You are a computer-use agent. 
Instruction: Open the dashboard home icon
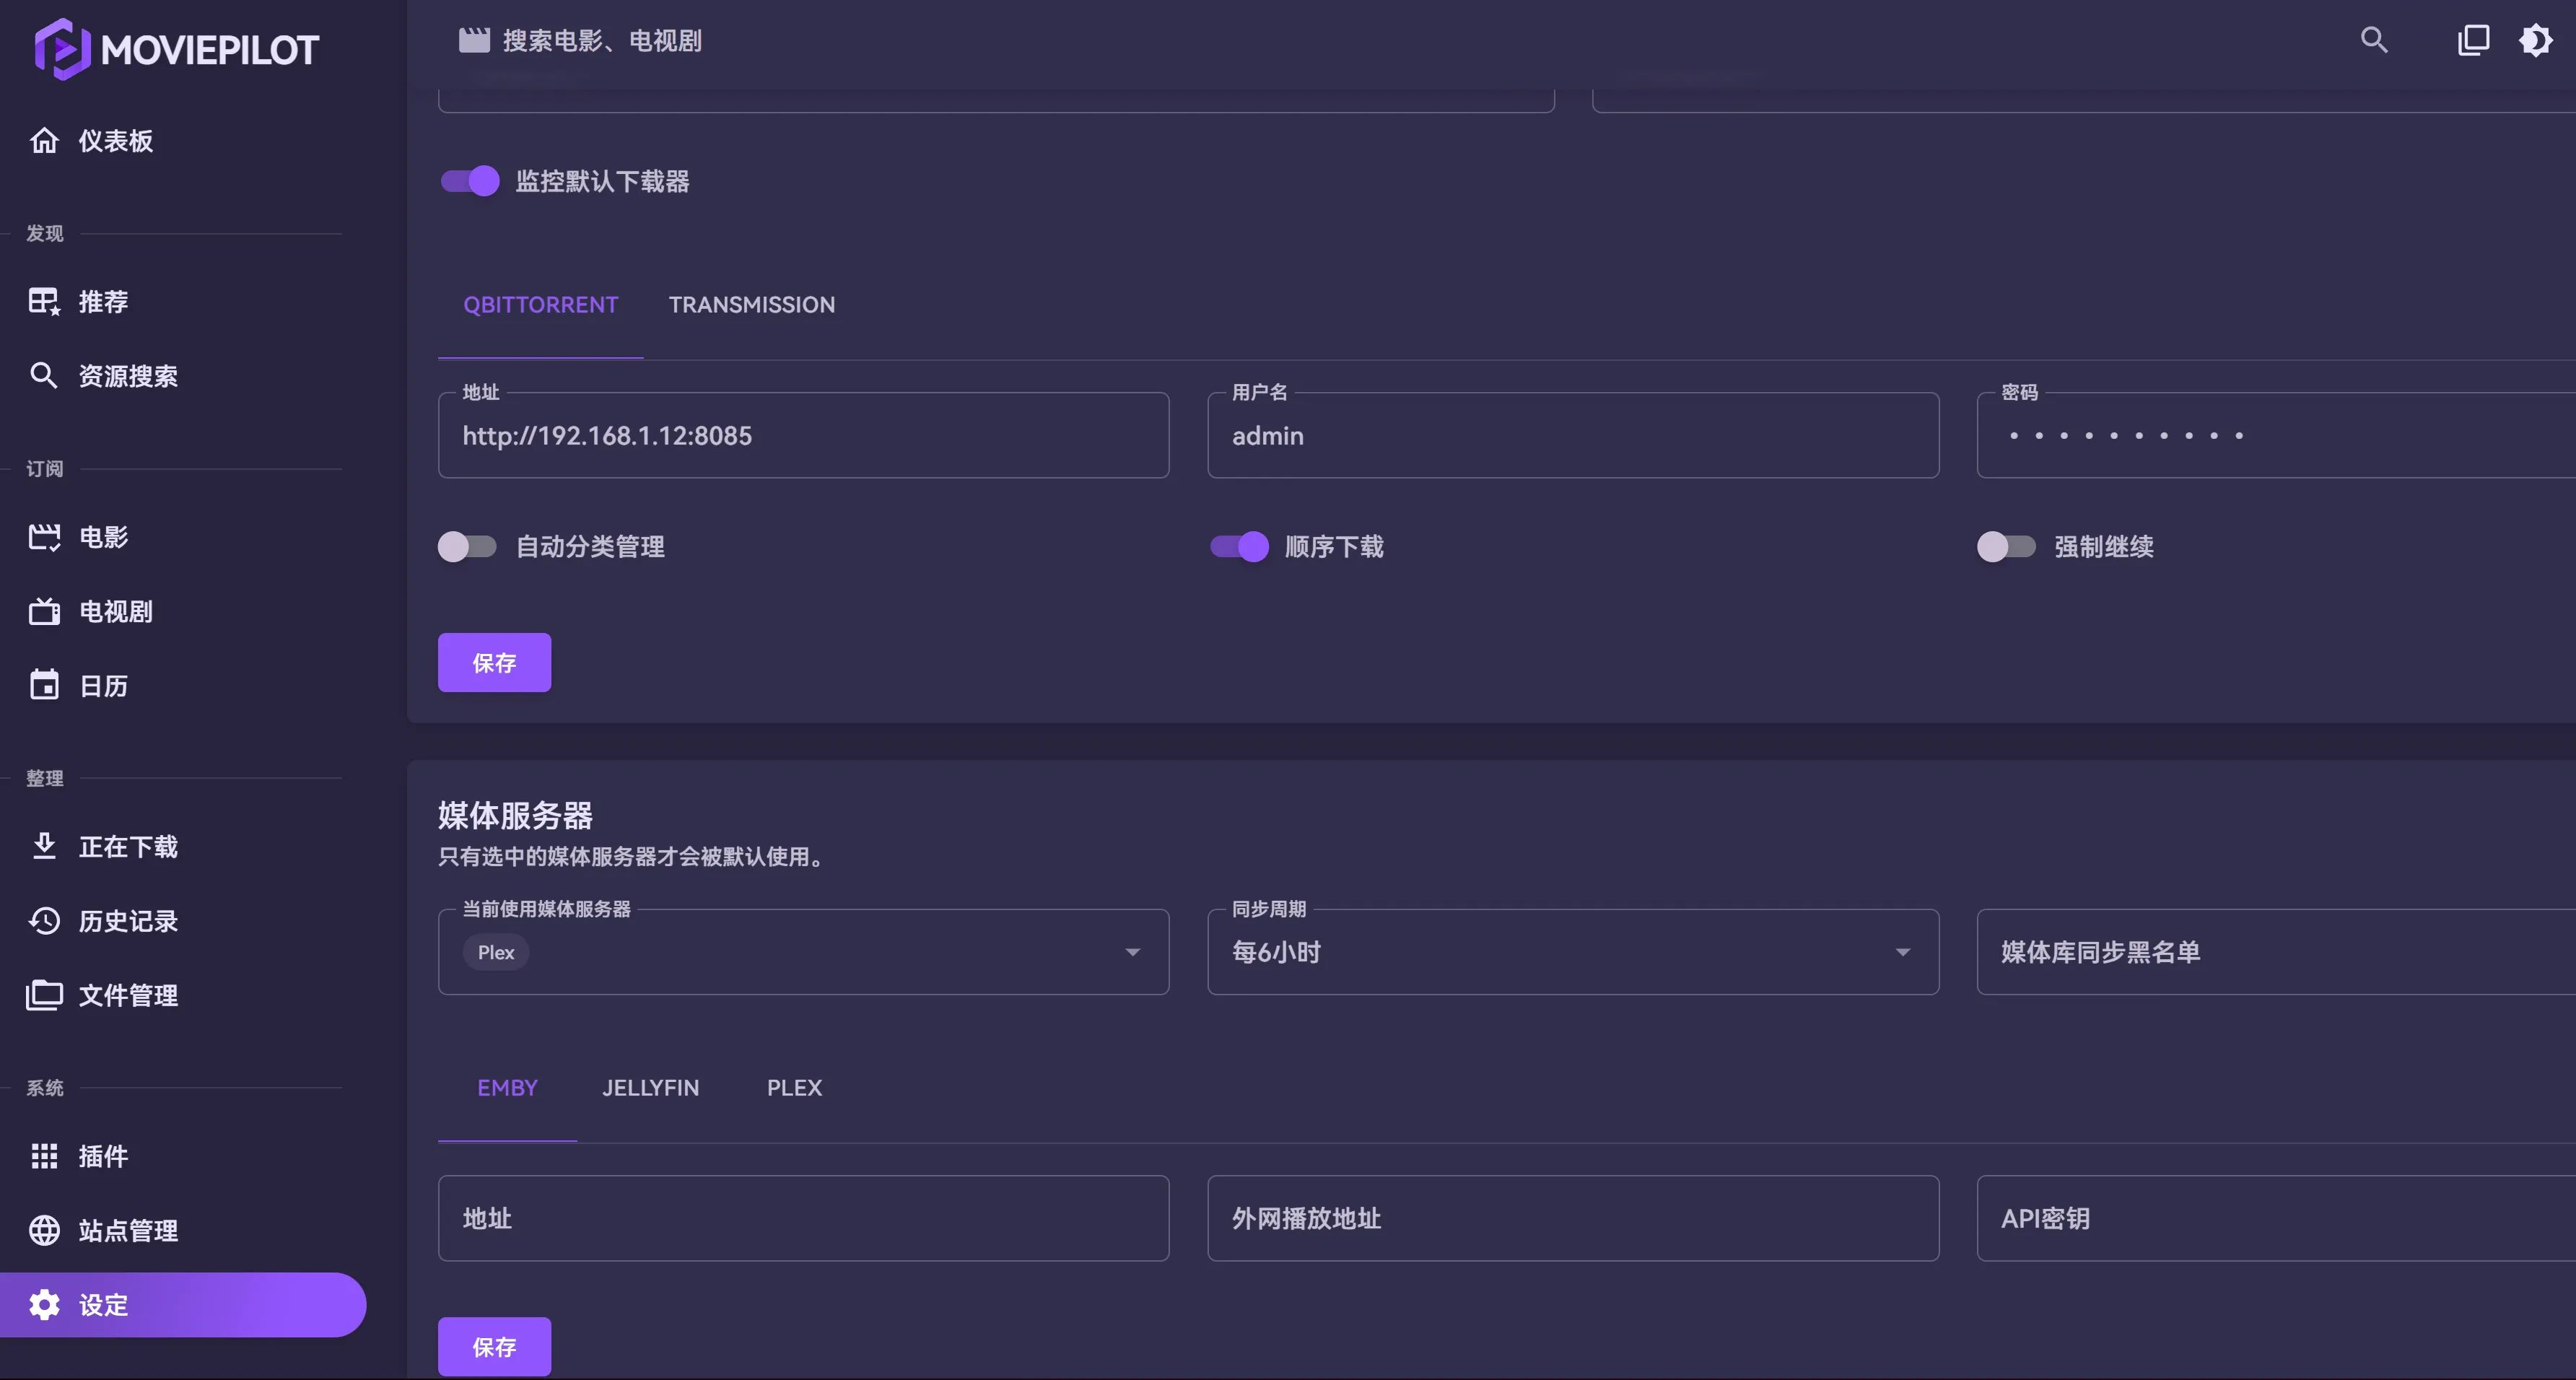click(x=44, y=141)
